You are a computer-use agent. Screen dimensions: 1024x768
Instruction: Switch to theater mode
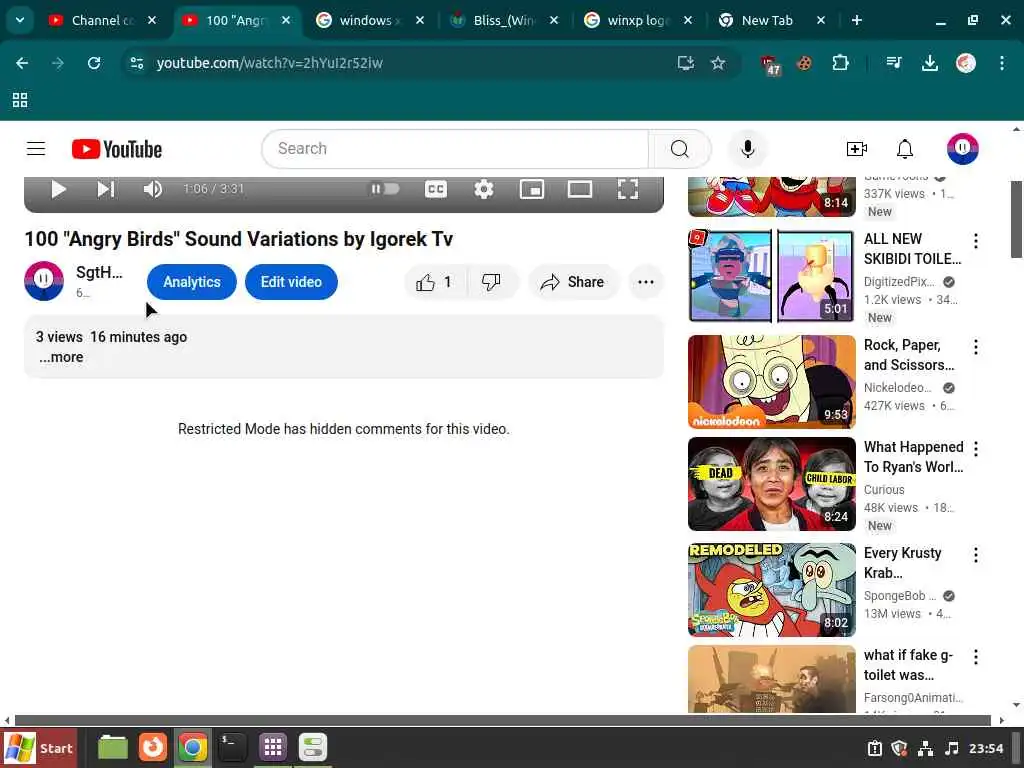click(579, 189)
